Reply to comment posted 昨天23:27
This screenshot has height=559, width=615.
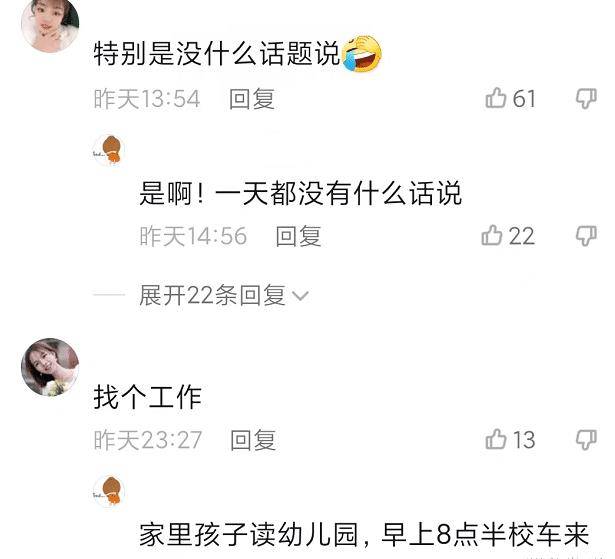[x=253, y=440]
